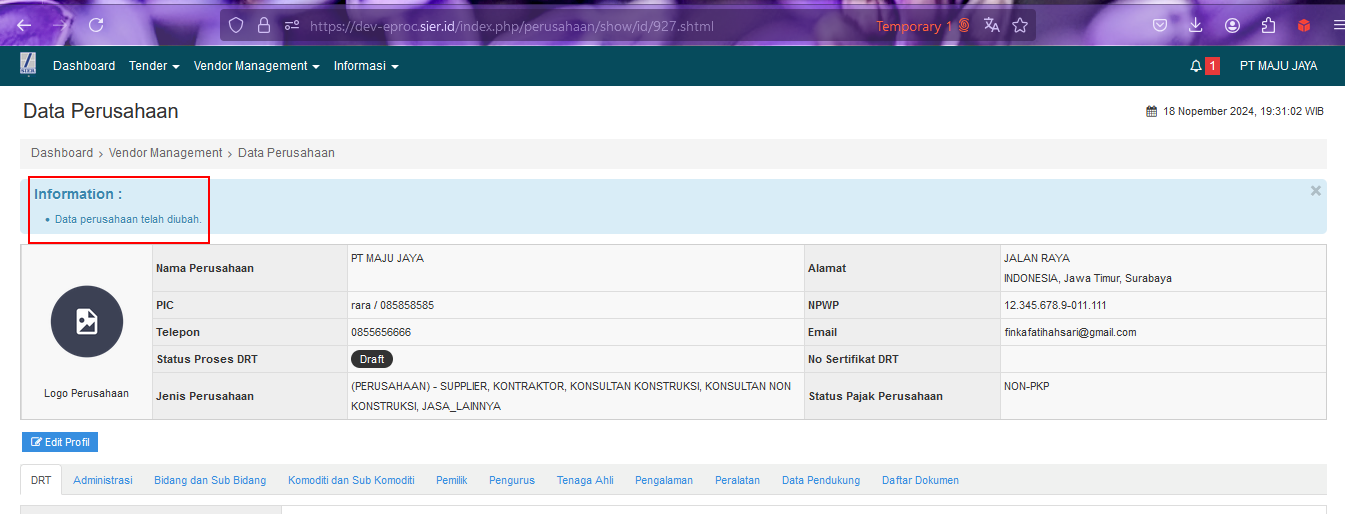This screenshot has height=514, width=1345.
Task: Reload the page with browser refresh icon
Action: 96,25
